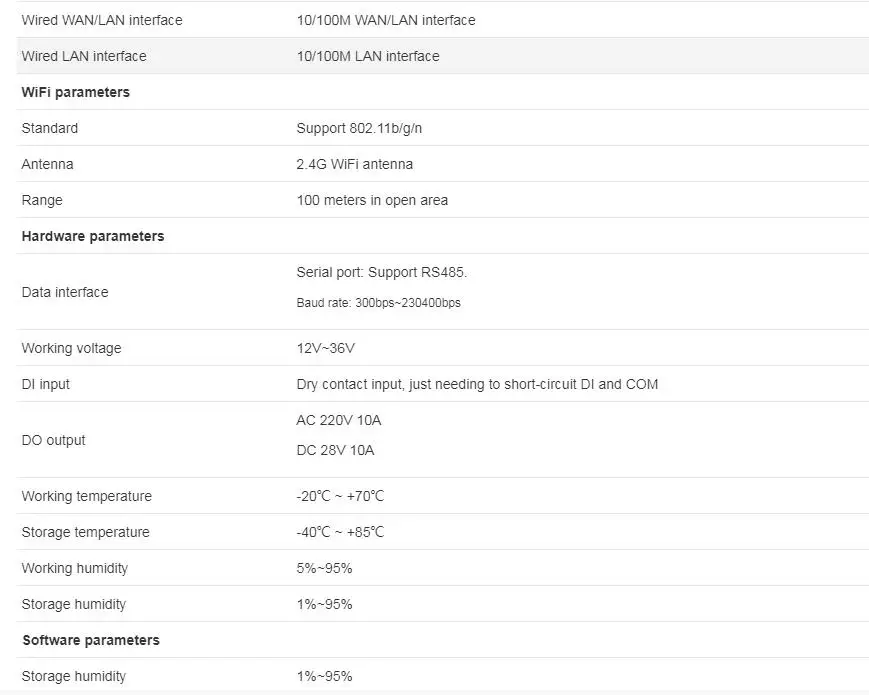Click the '-40℃ ~ +85℃' storage temperature
Viewport: 869px width, 695px height.
(x=340, y=532)
